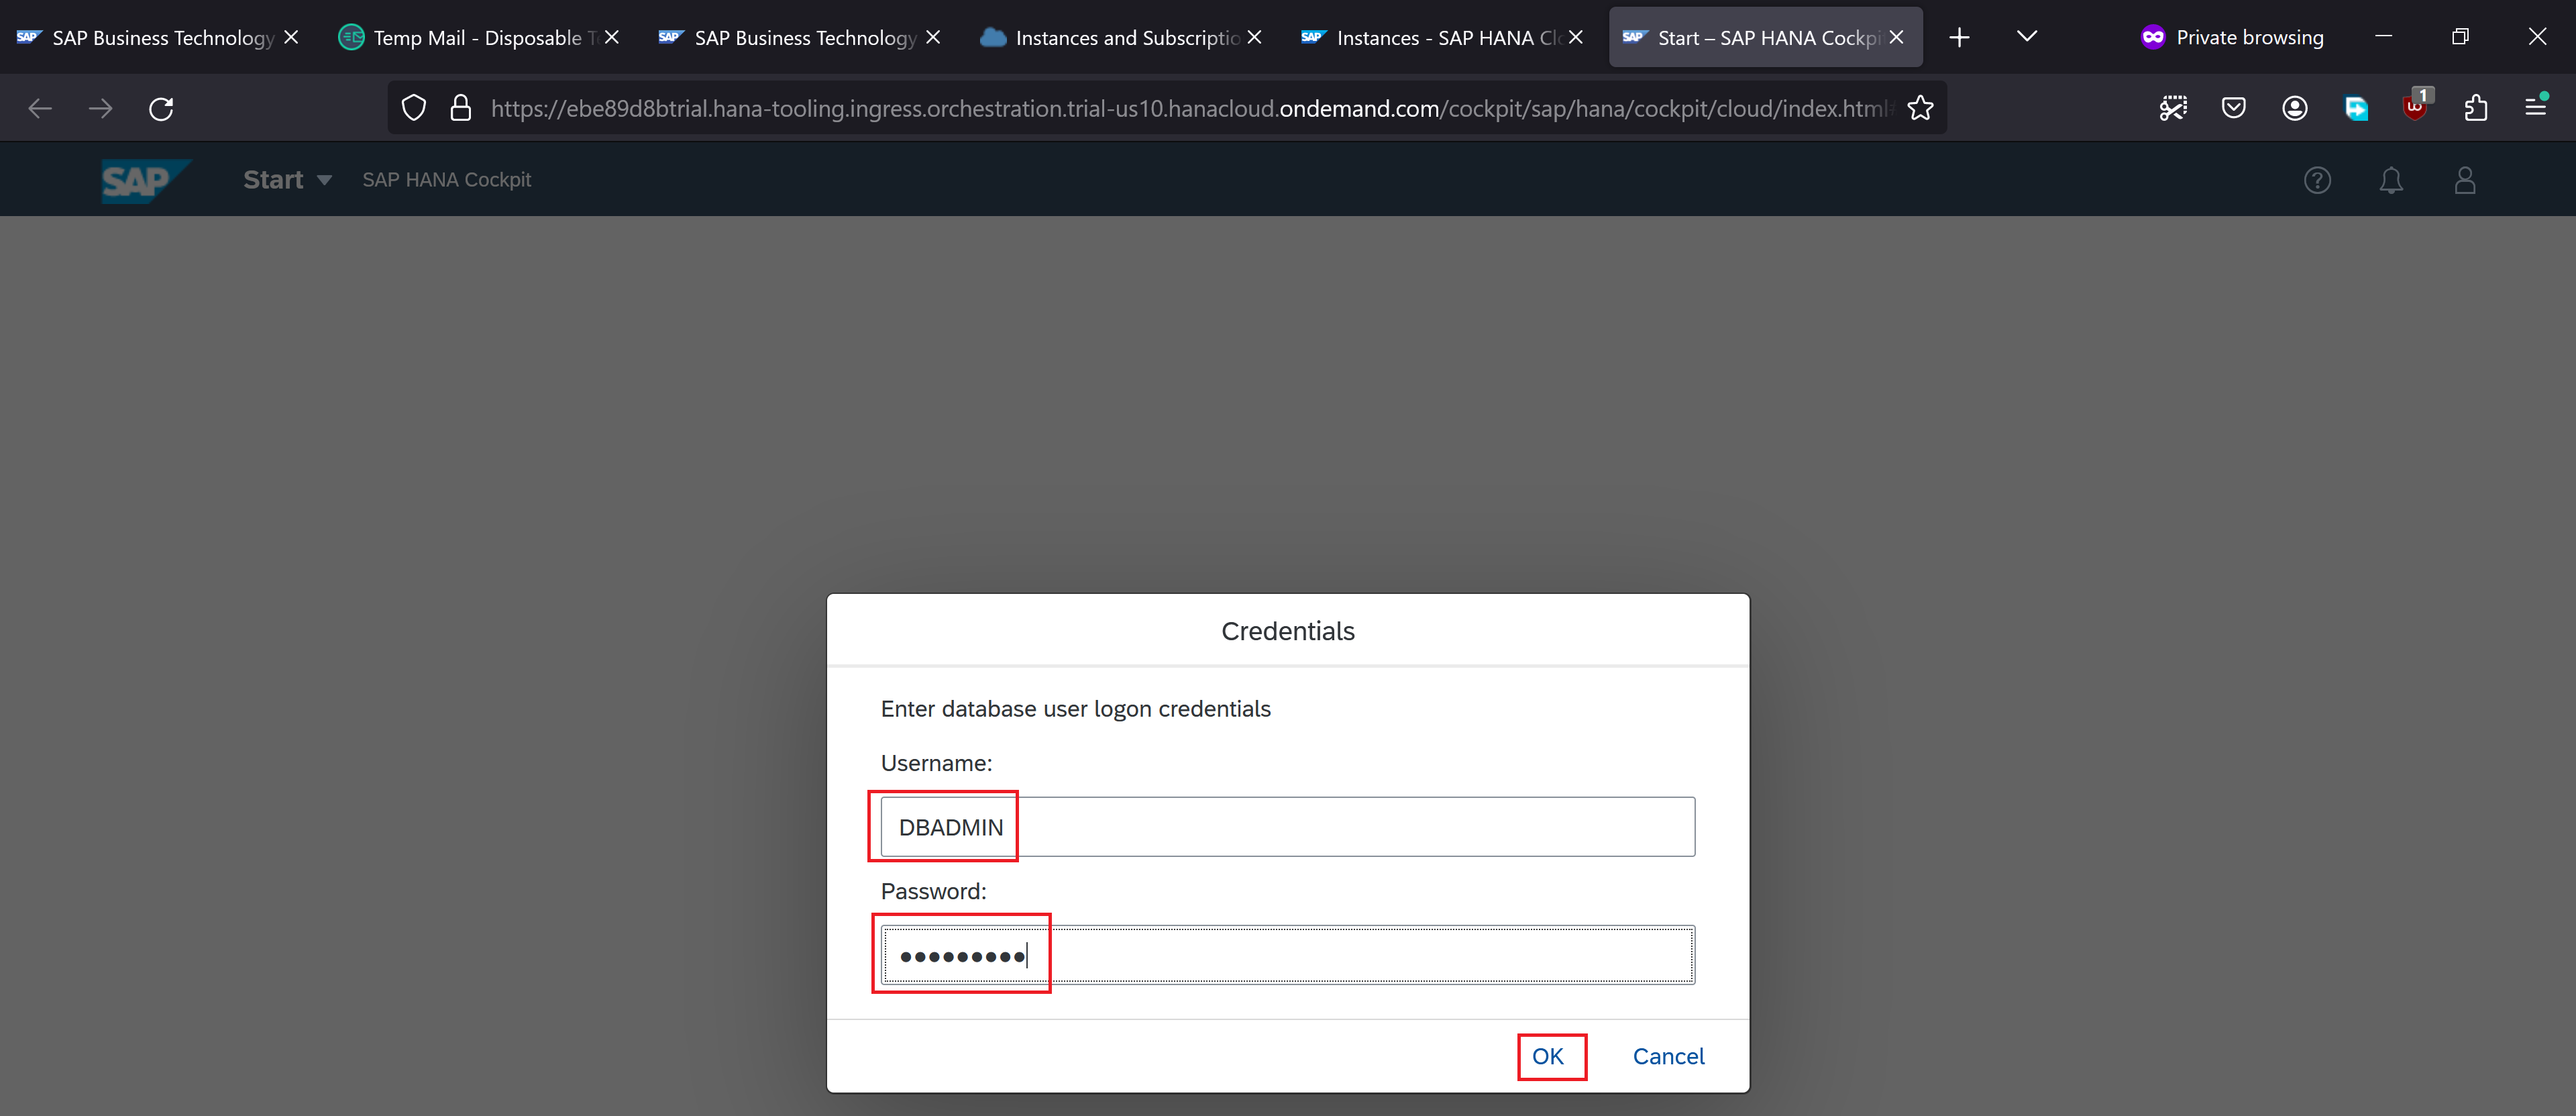This screenshot has width=2576, height=1116.
Task: Open the Start dropdown menu
Action: 286,180
